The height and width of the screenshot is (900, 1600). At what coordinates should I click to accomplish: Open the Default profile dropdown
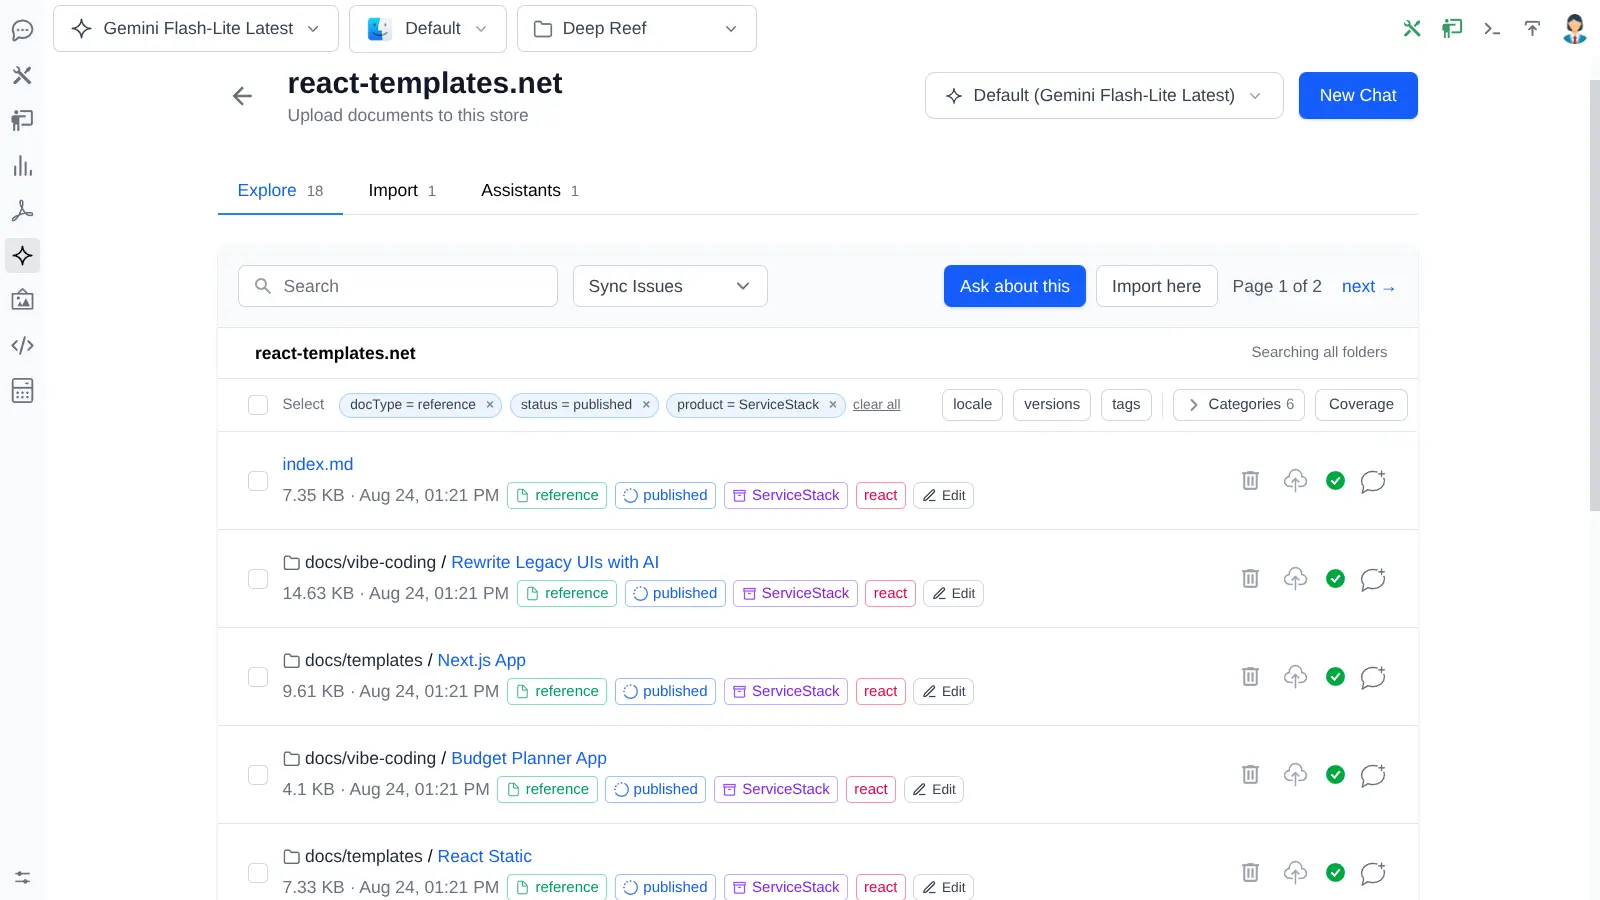click(x=427, y=28)
